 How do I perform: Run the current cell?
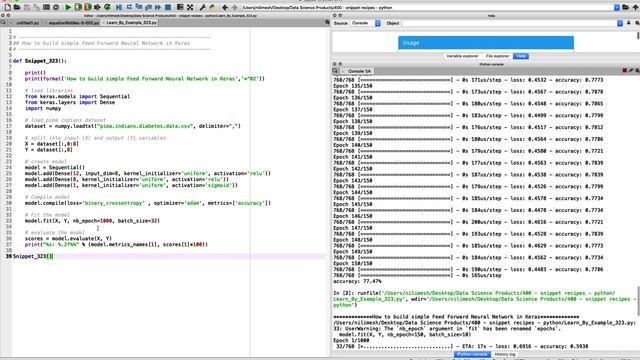pos(78,7)
